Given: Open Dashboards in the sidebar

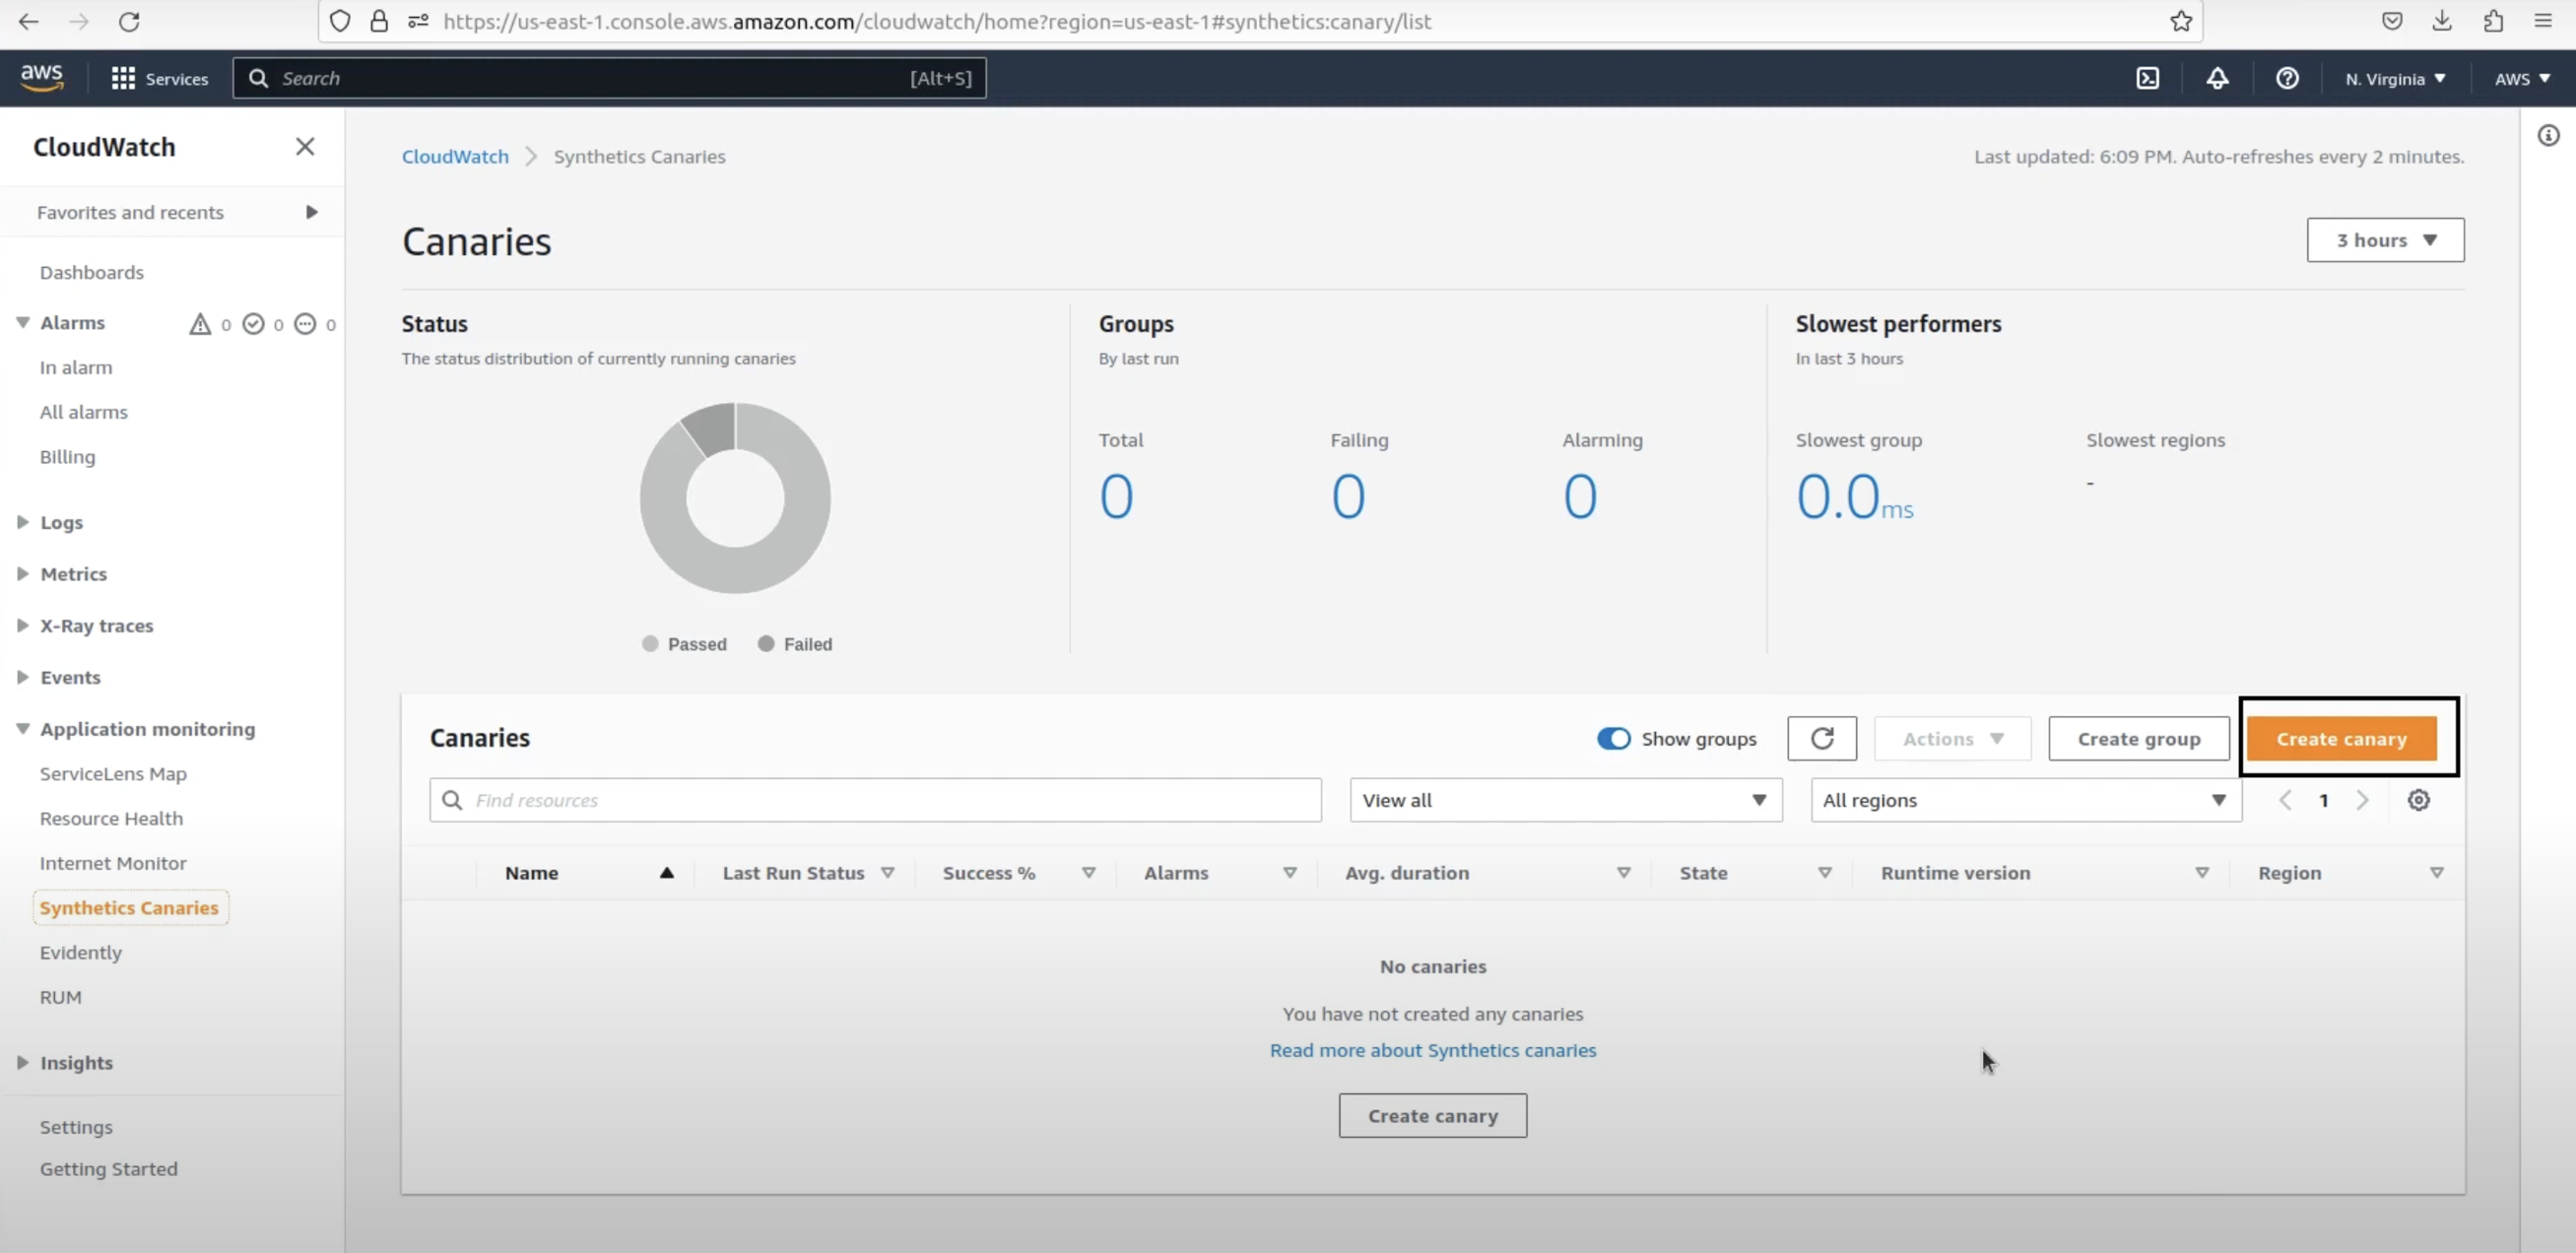Looking at the screenshot, I should 92,272.
